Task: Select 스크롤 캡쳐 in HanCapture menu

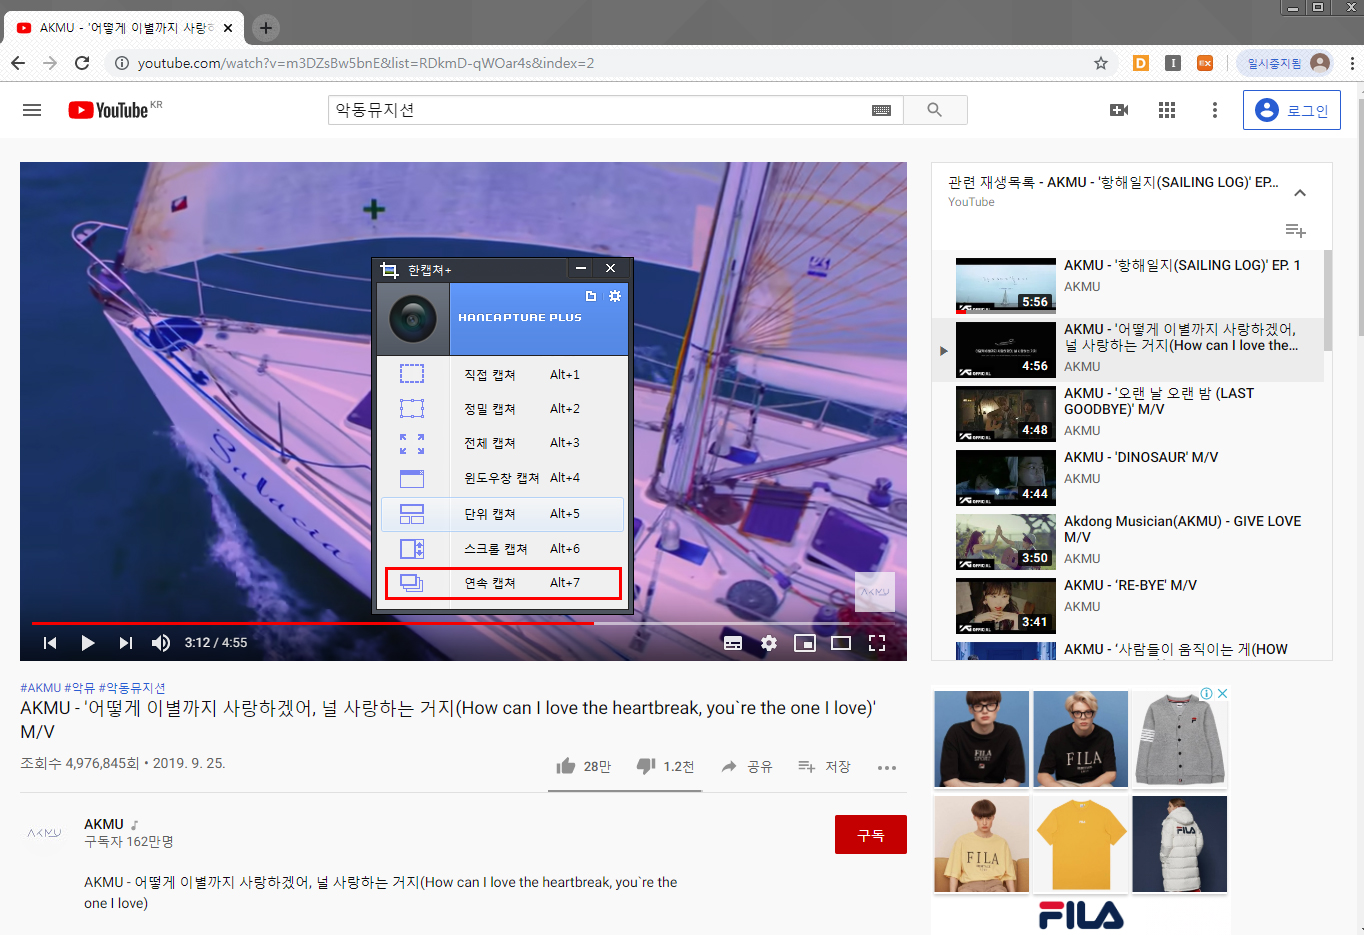Action: (503, 549)
